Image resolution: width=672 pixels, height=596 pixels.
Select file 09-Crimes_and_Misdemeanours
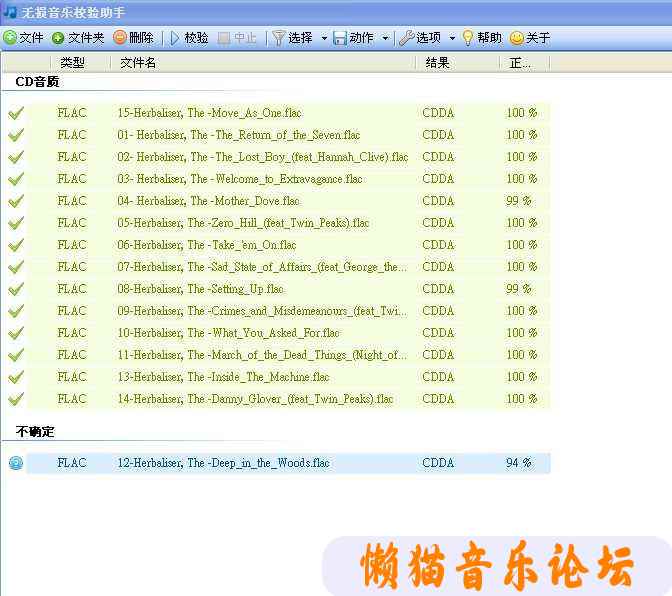click(262, 311)
